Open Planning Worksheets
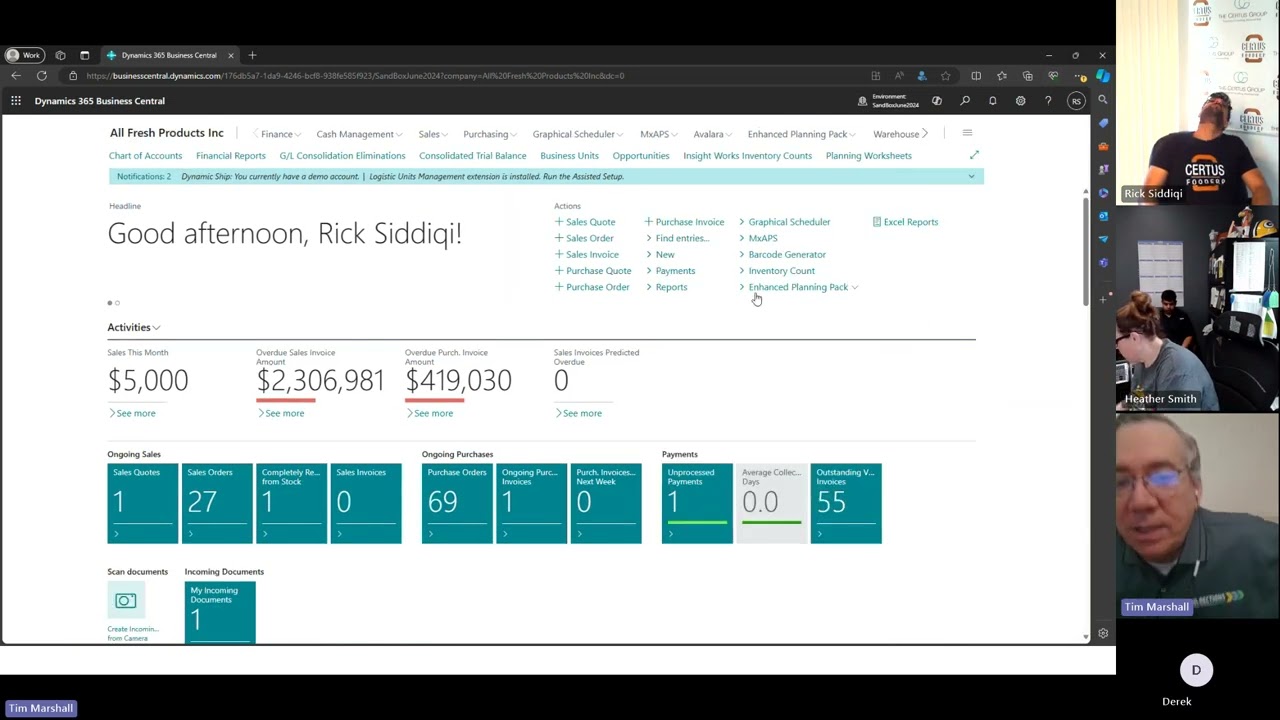This screenshot has width=1280, height=720. [869, 155]
